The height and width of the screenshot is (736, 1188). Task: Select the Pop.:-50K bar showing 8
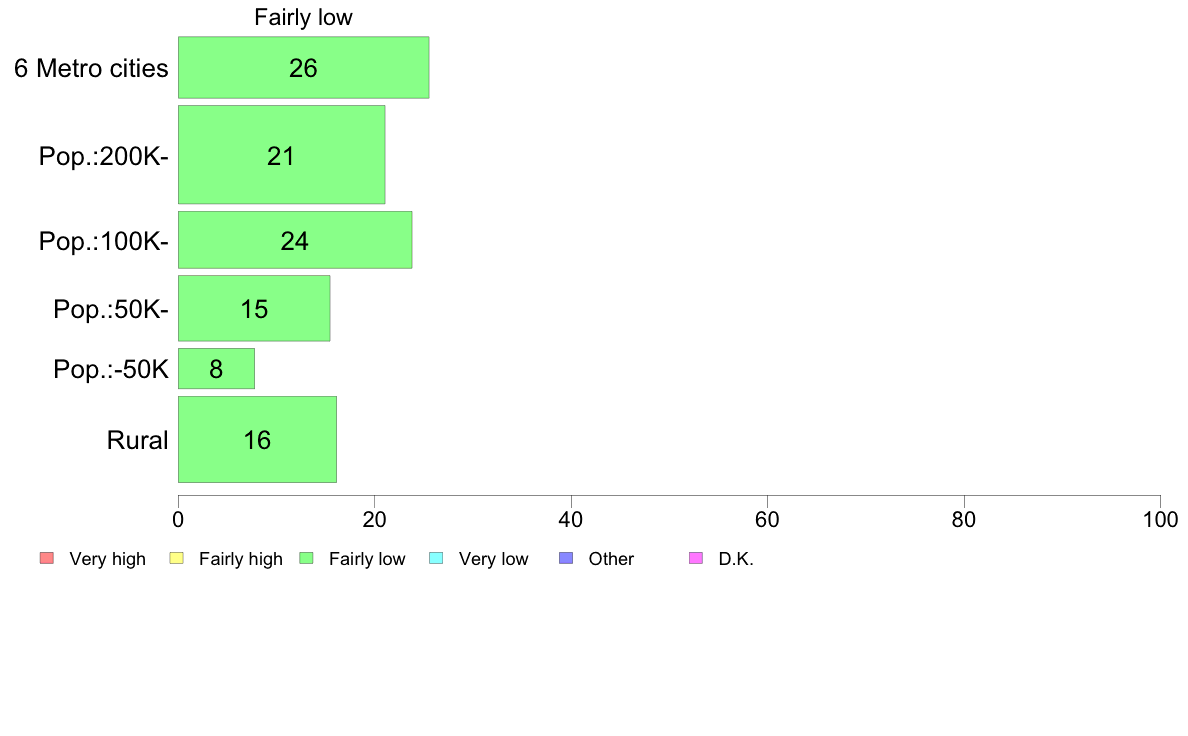click(217, 368)
